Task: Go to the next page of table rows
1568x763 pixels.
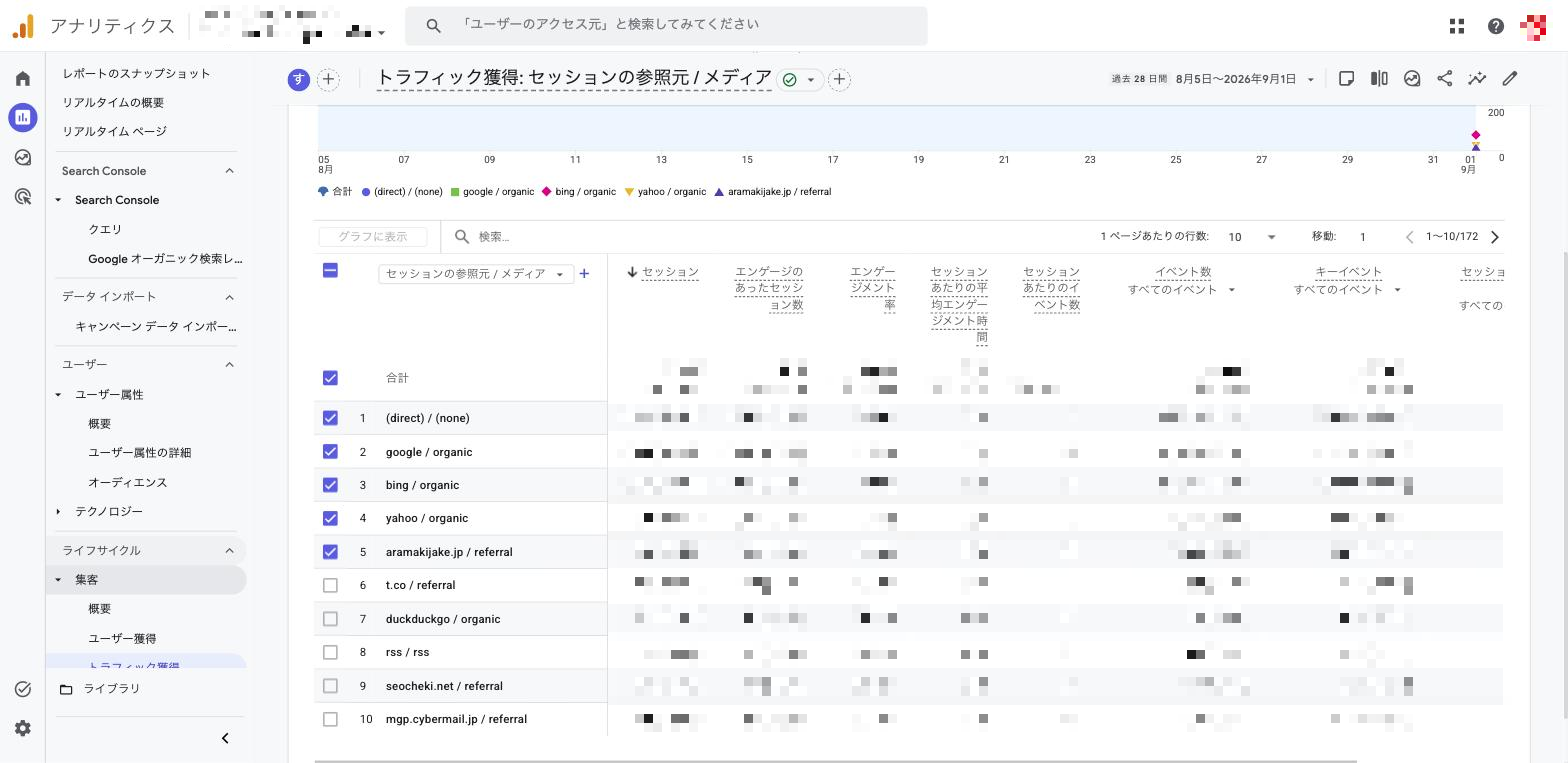Action: [x=1495, y=237]
